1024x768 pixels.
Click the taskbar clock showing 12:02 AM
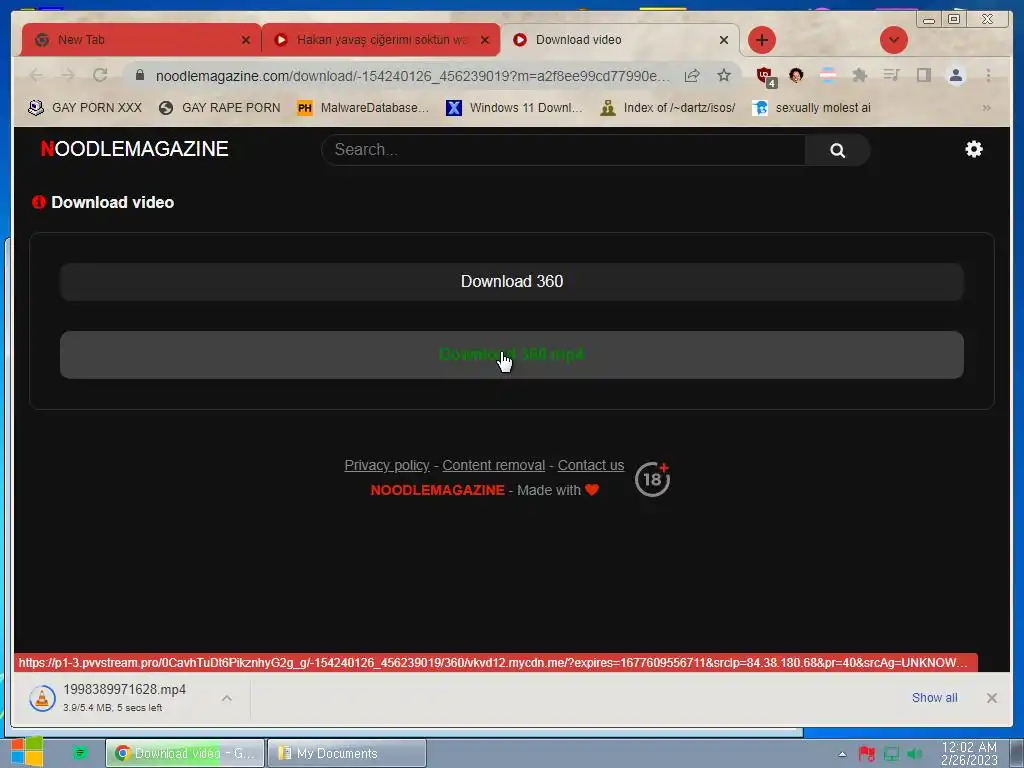coord(969,753)
